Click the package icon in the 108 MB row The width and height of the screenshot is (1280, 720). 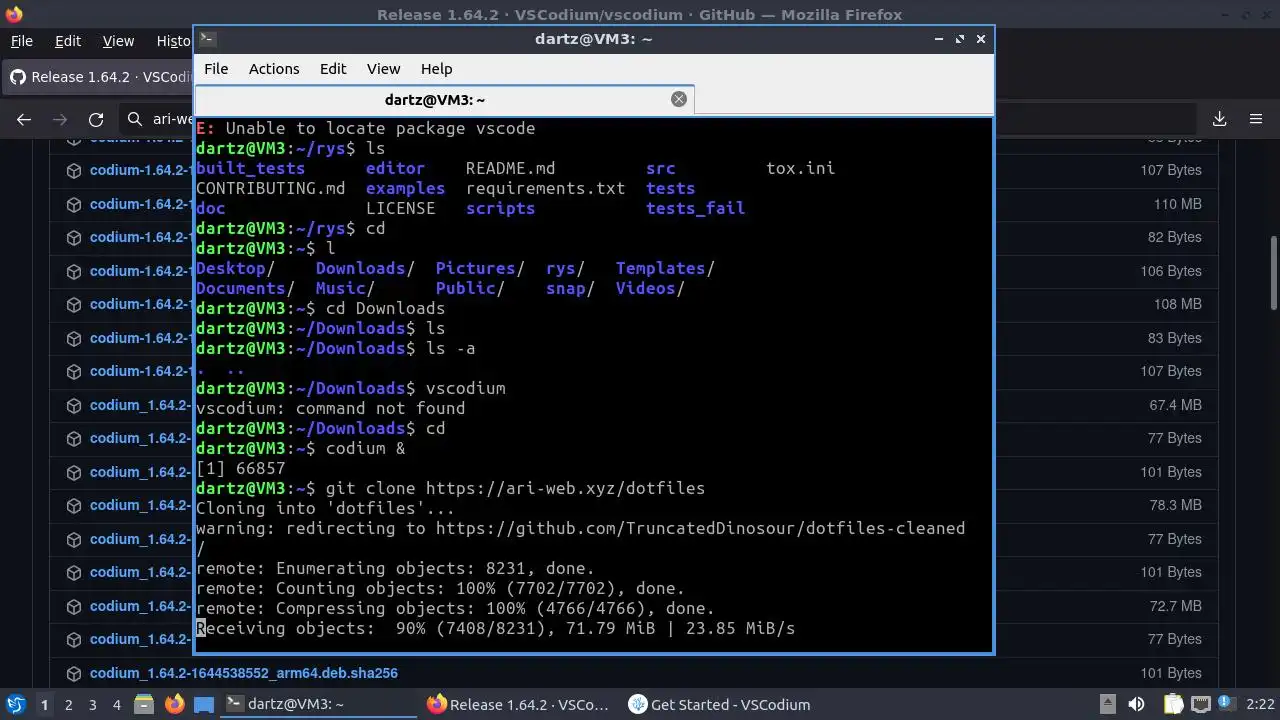click(x=73, y=304)
